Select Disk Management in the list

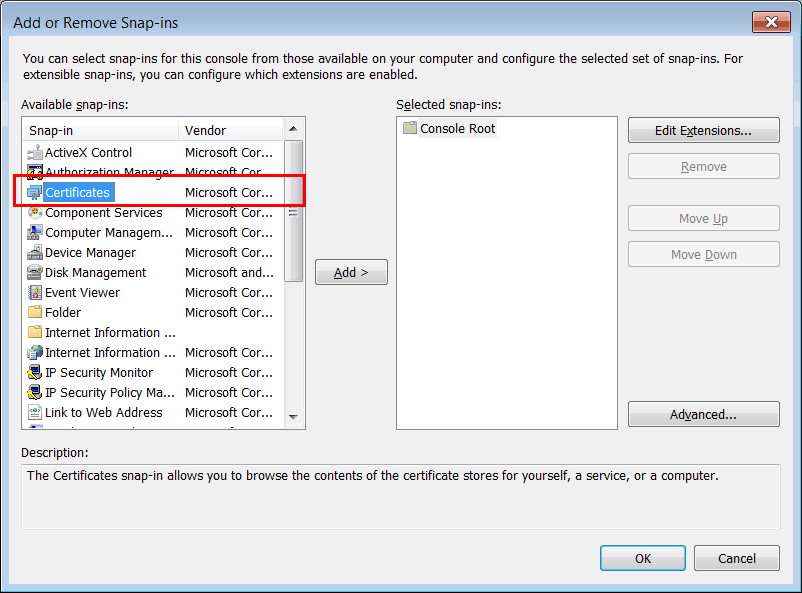tap(96, 272)
